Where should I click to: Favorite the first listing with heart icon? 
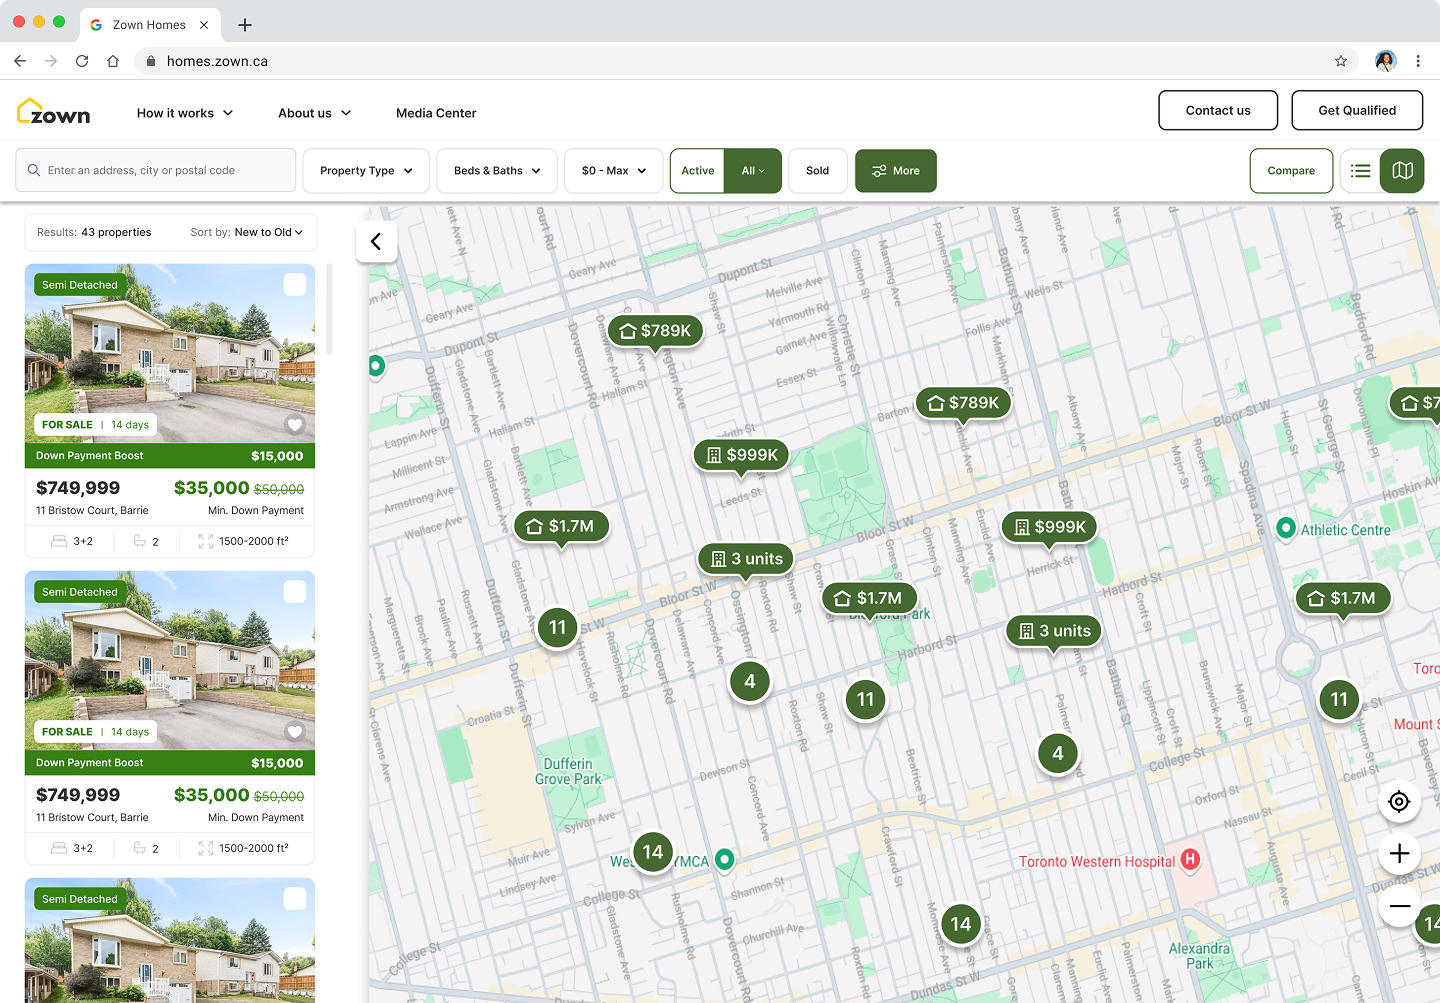point(295,425)
